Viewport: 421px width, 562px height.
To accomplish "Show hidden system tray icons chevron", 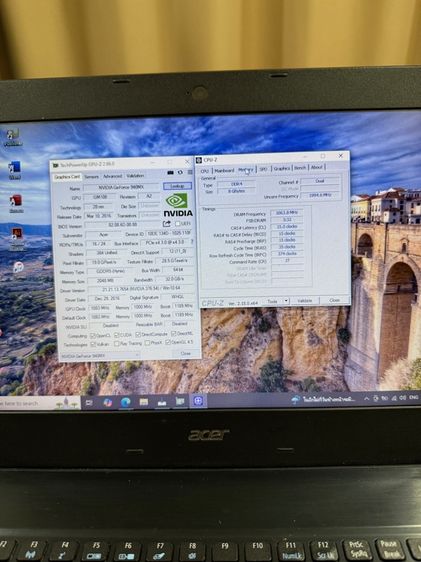I will (367, 398).
